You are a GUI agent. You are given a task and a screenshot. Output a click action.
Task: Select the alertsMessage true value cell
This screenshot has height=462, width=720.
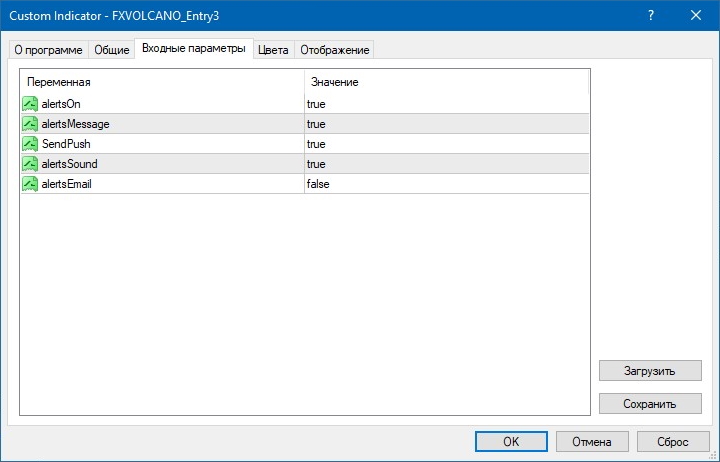click(x=446, y=124)
